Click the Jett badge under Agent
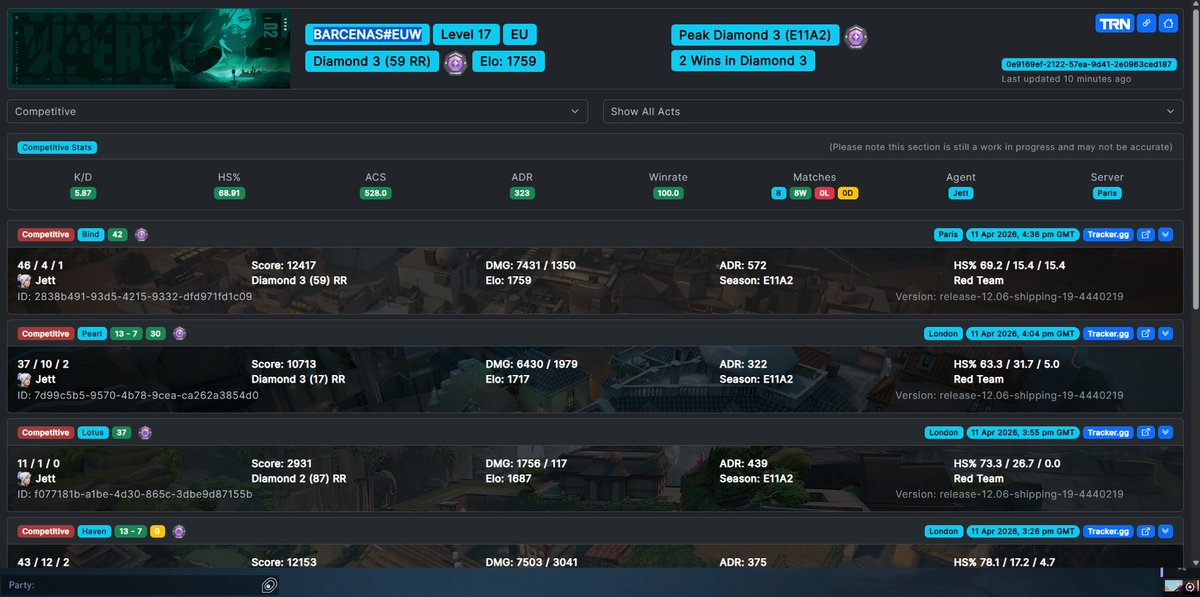This screenshot has height=597, width=1200. coord(961,193)
